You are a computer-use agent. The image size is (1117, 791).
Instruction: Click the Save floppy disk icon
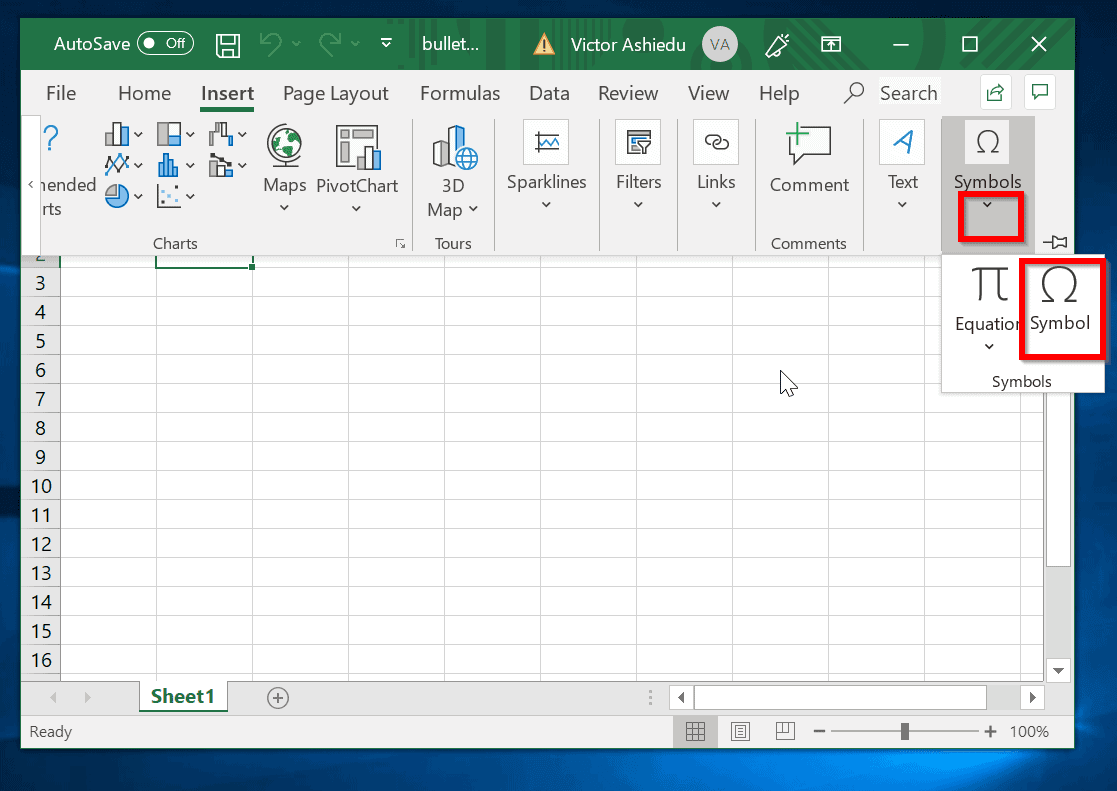point(228,44)
